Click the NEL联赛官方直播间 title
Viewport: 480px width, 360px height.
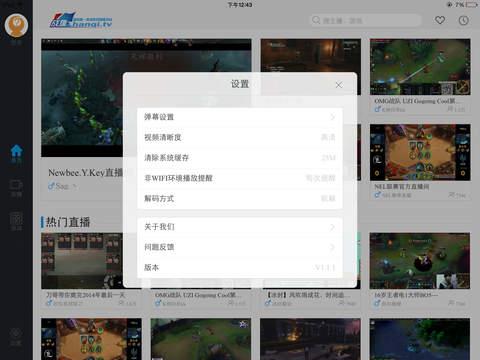tap(402, 187)
